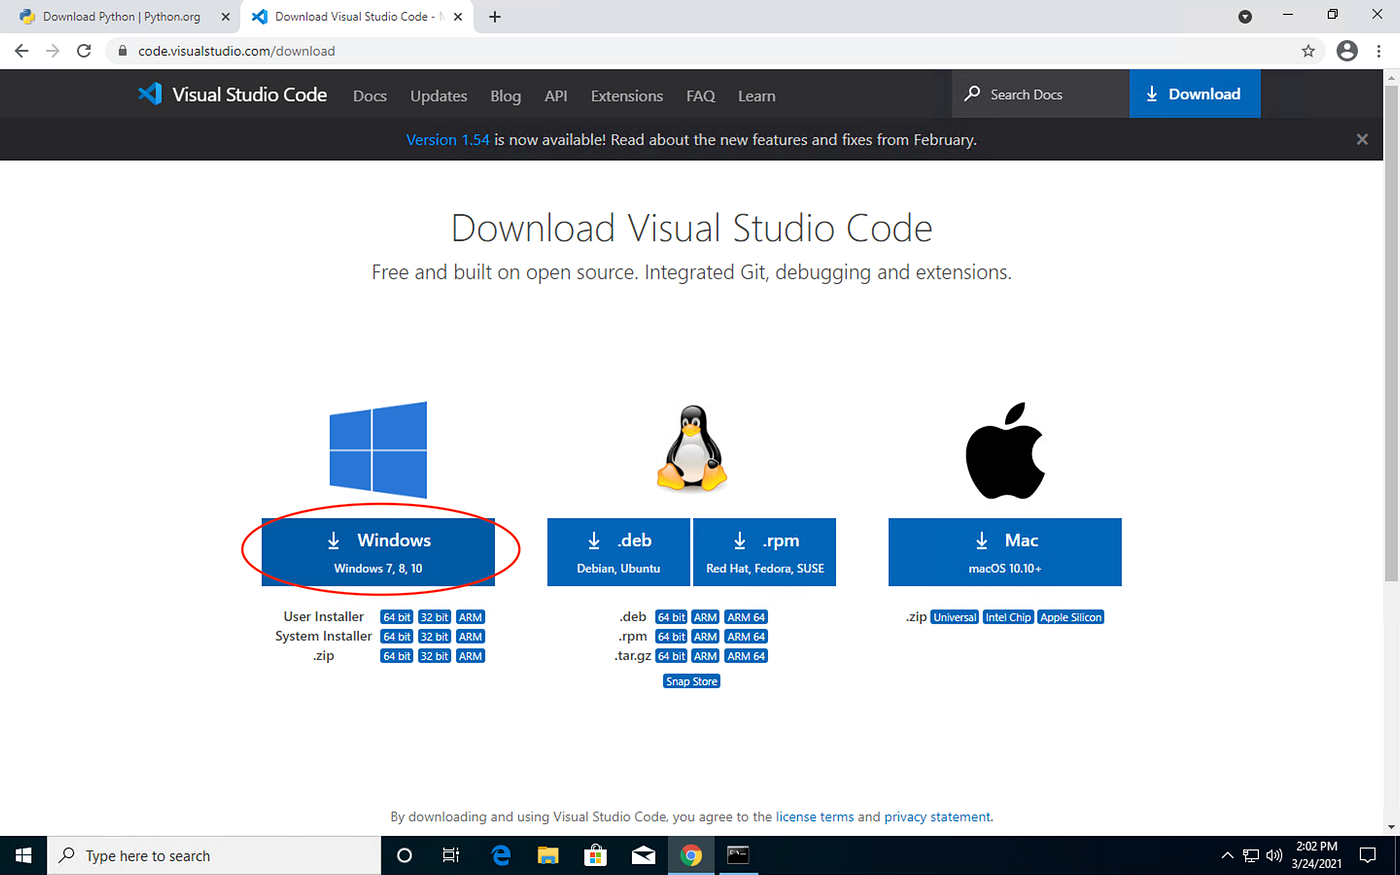Choose the Apple Silicon zip download
Screen dimensions: 1400x875
1070,616
